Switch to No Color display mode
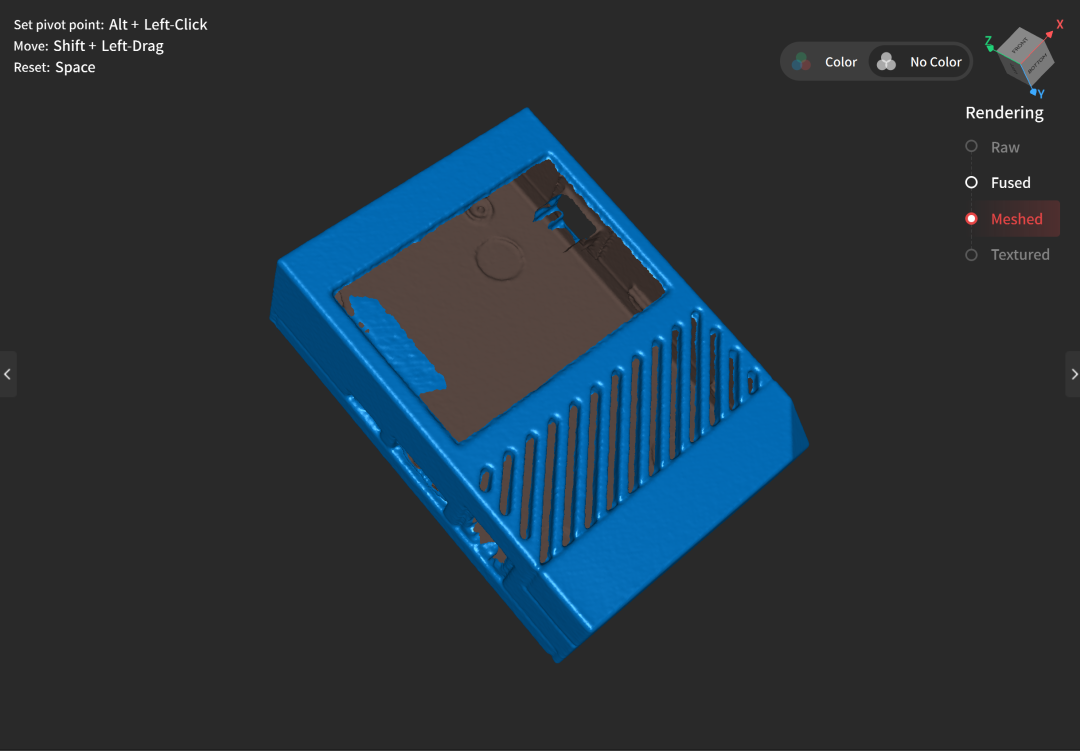Image resolution: width=1080 pixels, height=751 pixels. tap(919, 62)
